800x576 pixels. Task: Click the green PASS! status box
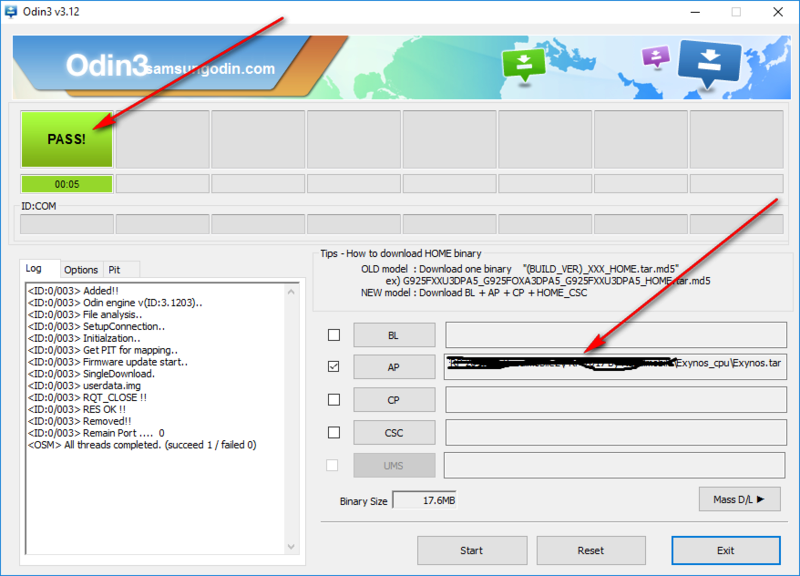point(67,139)
